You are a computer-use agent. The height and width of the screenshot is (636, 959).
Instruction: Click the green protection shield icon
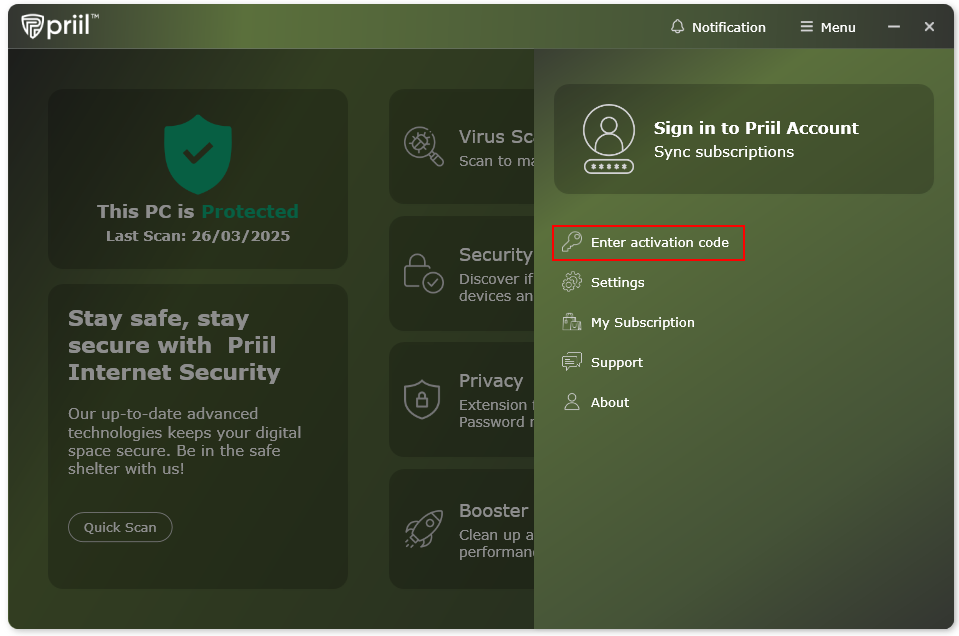point(198,154)
